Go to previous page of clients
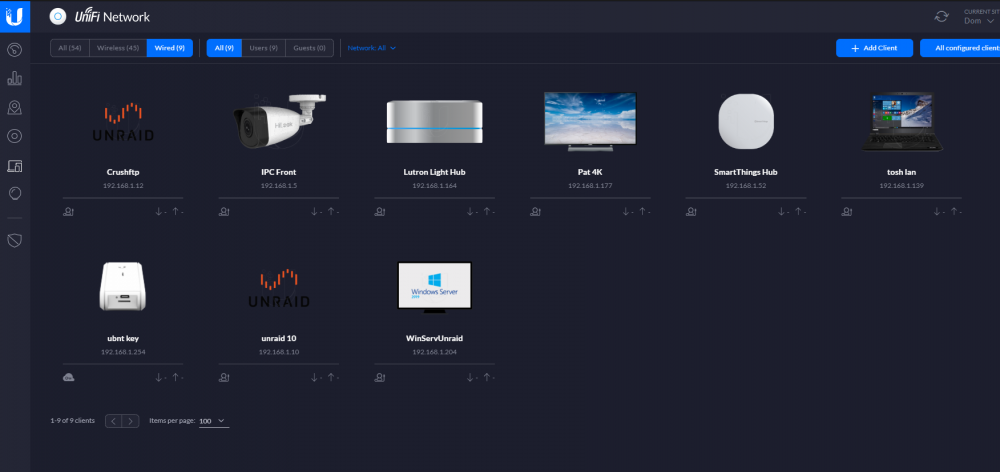Screen dimensions: 1000x472 tap(114, 421)
